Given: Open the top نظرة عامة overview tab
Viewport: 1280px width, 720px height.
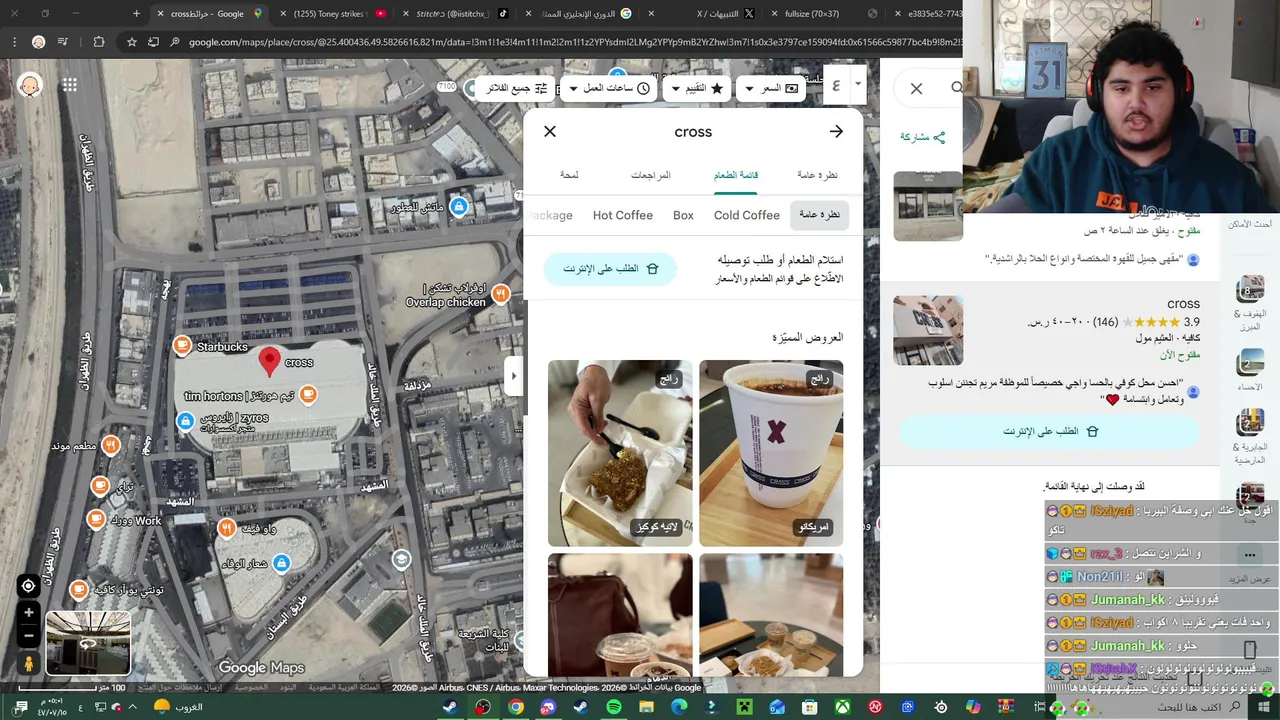Looking at the screenshot, I should (817, 175).
